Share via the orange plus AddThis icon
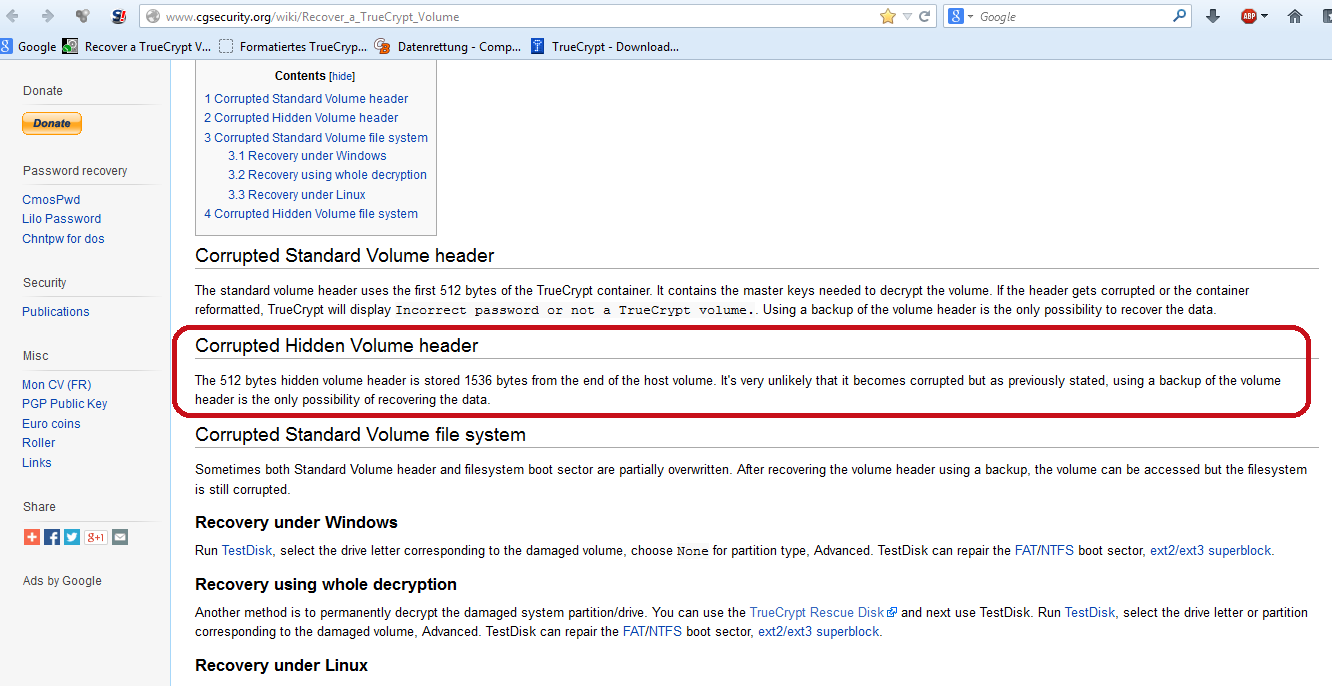 pos(32,537)
